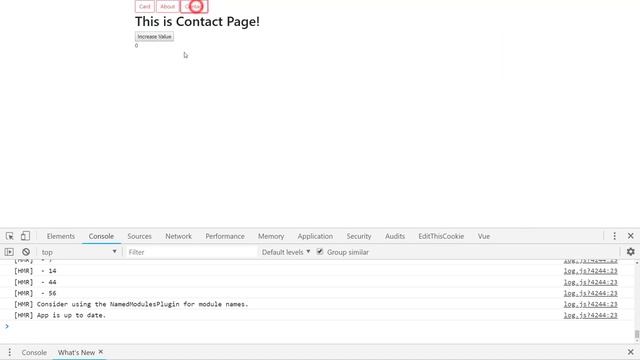Click the About navigation button
The height and width of the screenshot is (360, 640).
[167, 7]
